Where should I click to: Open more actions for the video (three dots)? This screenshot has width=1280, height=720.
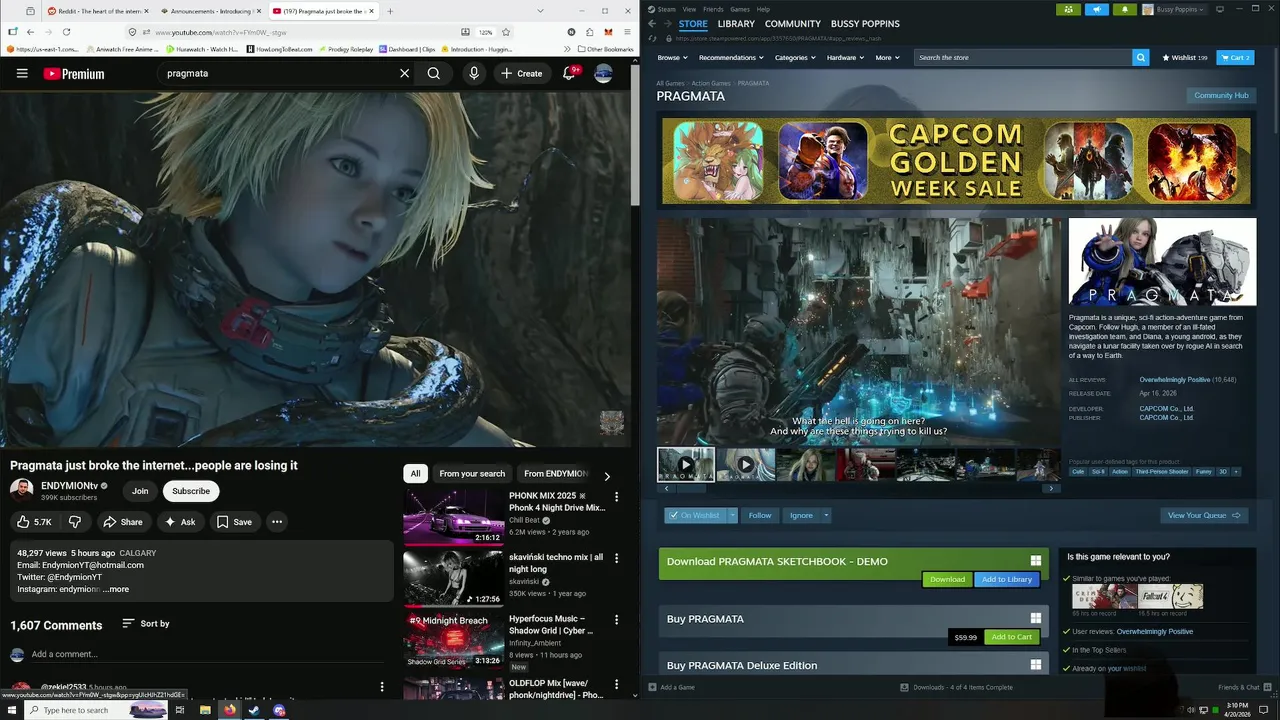tap(277, 522)
